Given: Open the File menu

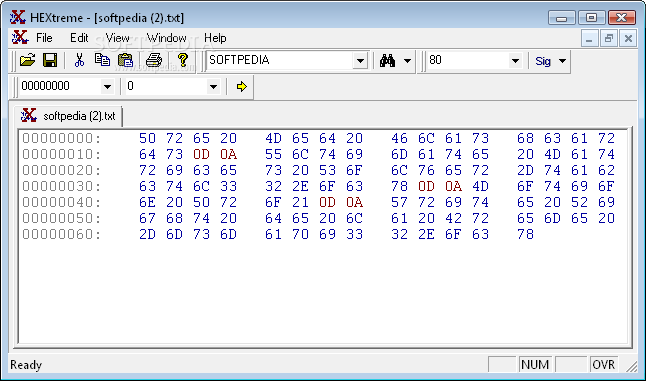Looking at the screenshot, I should coord(44,38).
